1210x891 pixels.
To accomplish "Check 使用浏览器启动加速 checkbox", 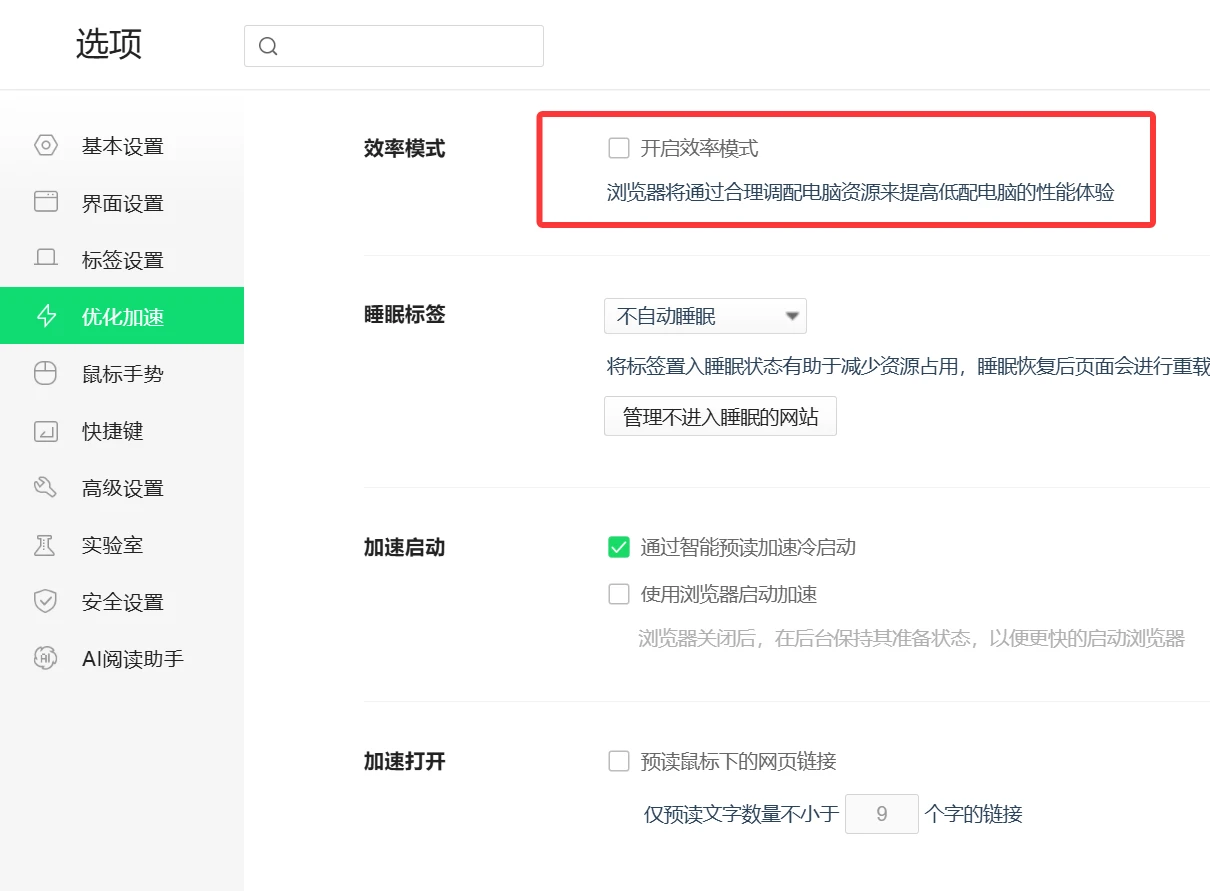I will click(x=619, y=594).
